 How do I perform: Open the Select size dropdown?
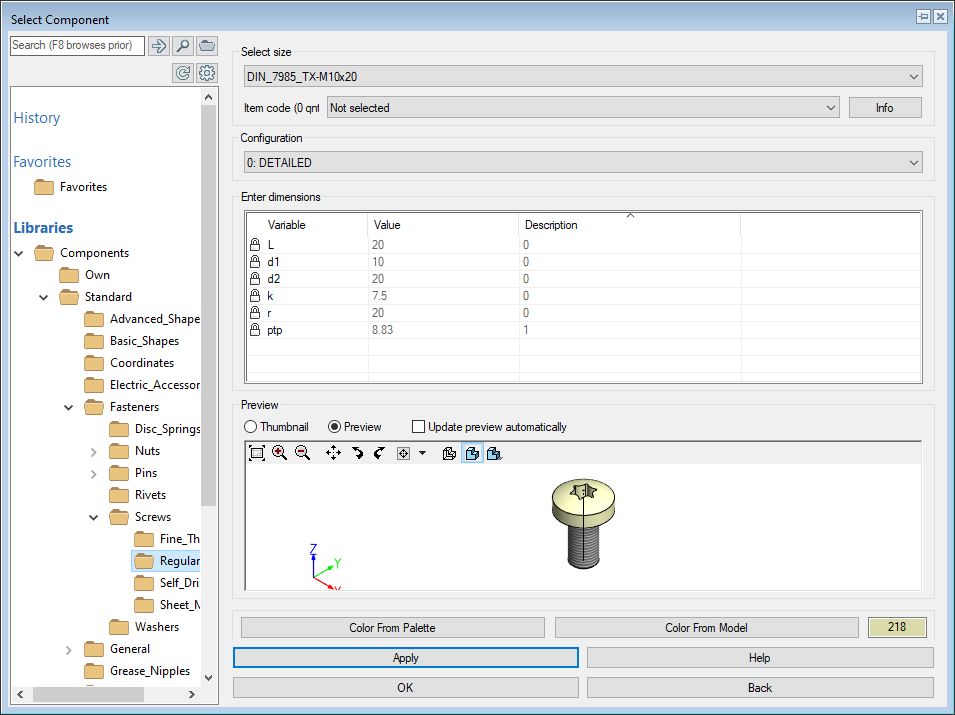click(x=582, y=77)
